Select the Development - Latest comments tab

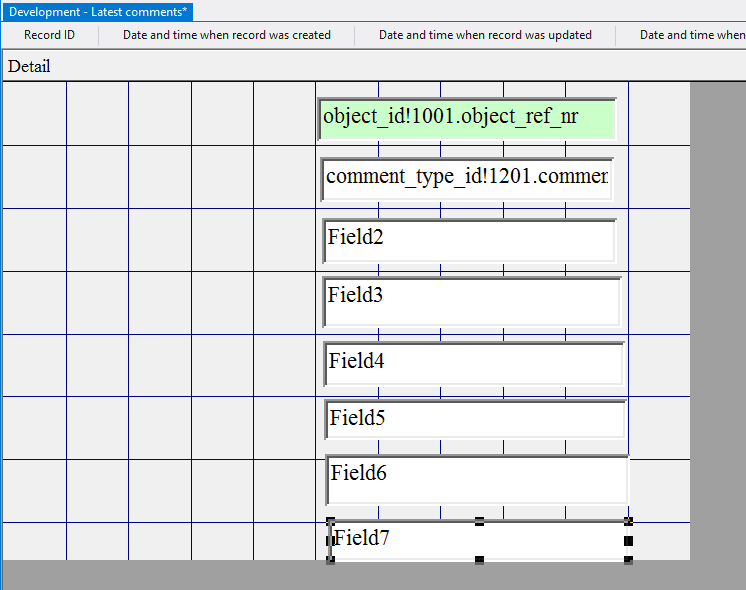coord(98,12)
